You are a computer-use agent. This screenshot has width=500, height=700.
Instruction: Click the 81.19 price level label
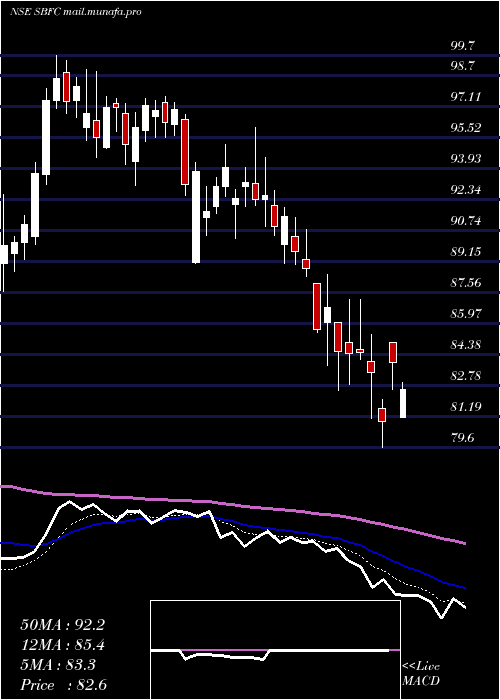[466, 407]
